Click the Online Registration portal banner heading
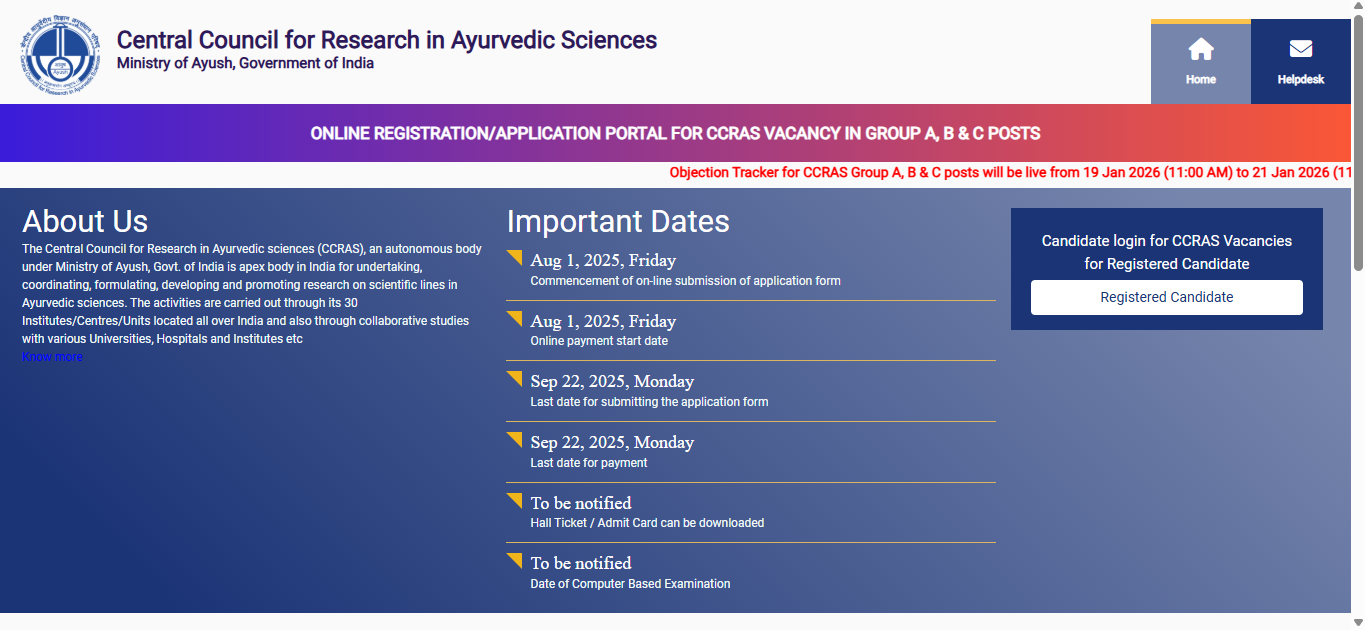 click(x=675, y=133)
